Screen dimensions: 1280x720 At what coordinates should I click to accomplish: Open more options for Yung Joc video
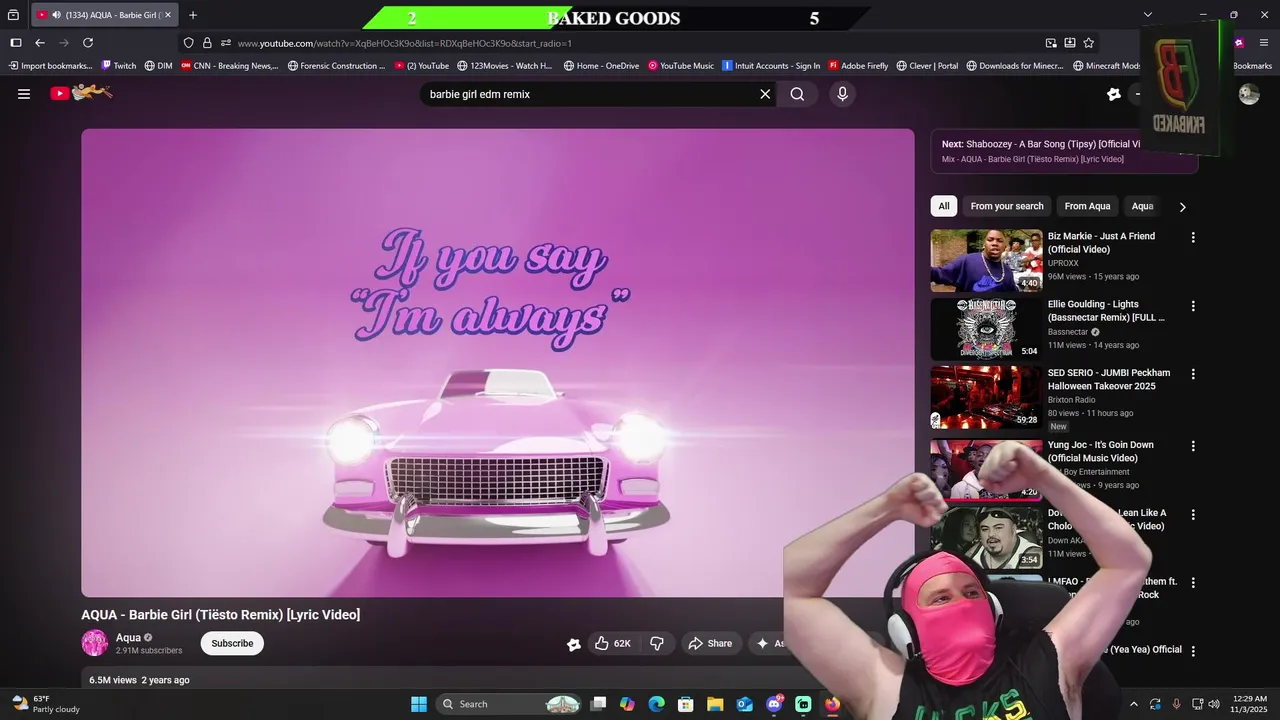coord(1192,446)
